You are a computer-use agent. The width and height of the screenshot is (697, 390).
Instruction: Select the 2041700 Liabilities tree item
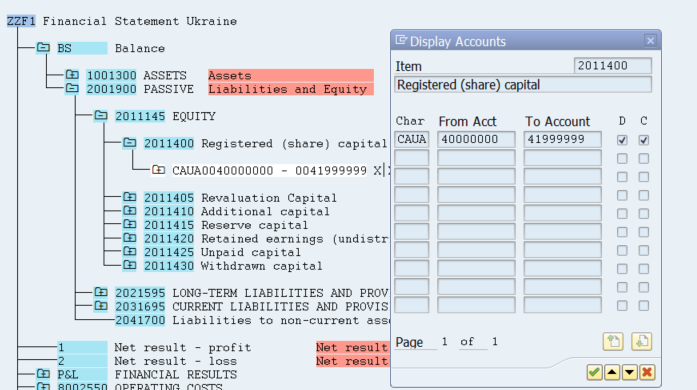tap(140, 320)
